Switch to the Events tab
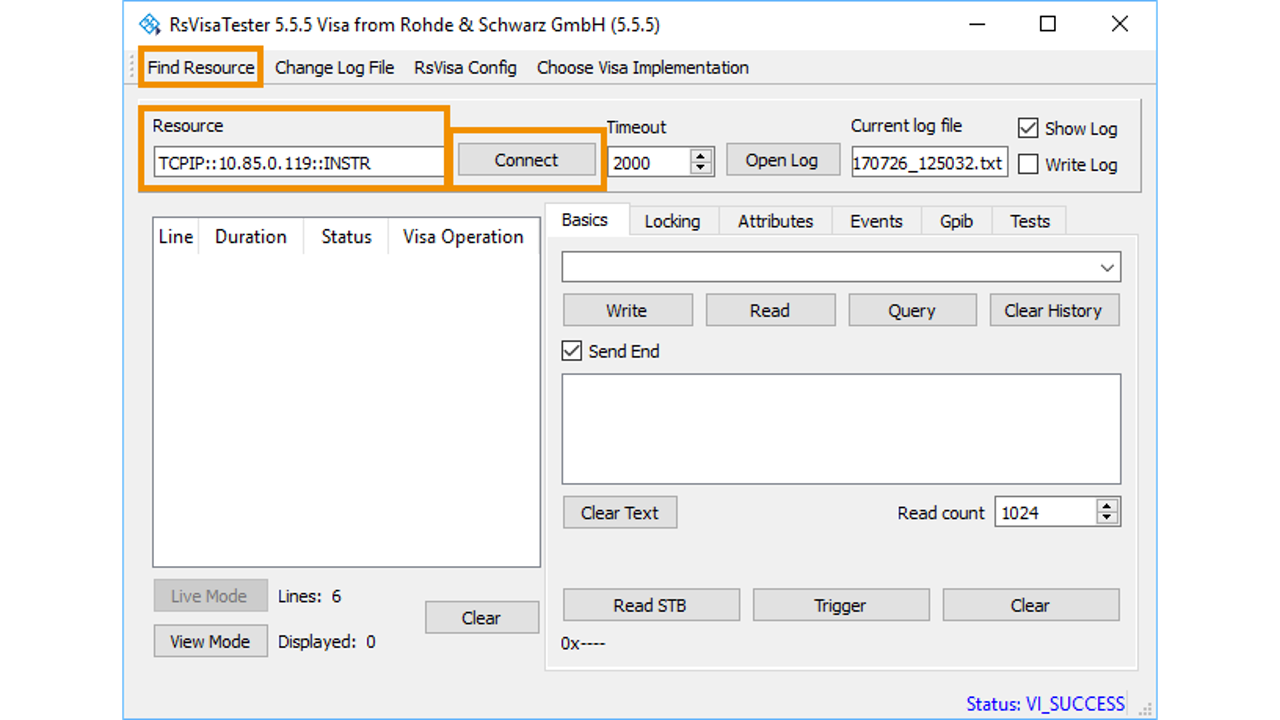1280x720 pixels. (876, 221)
